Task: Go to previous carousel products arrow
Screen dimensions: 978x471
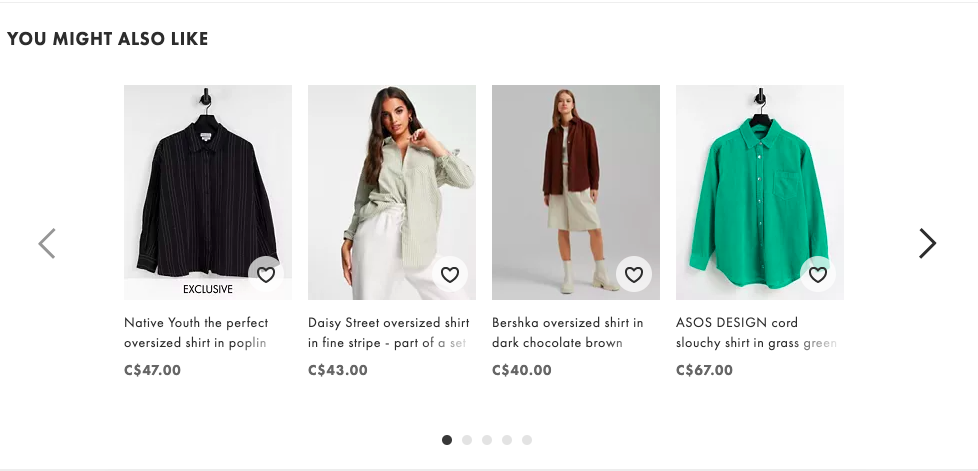Action: (47, 243)
